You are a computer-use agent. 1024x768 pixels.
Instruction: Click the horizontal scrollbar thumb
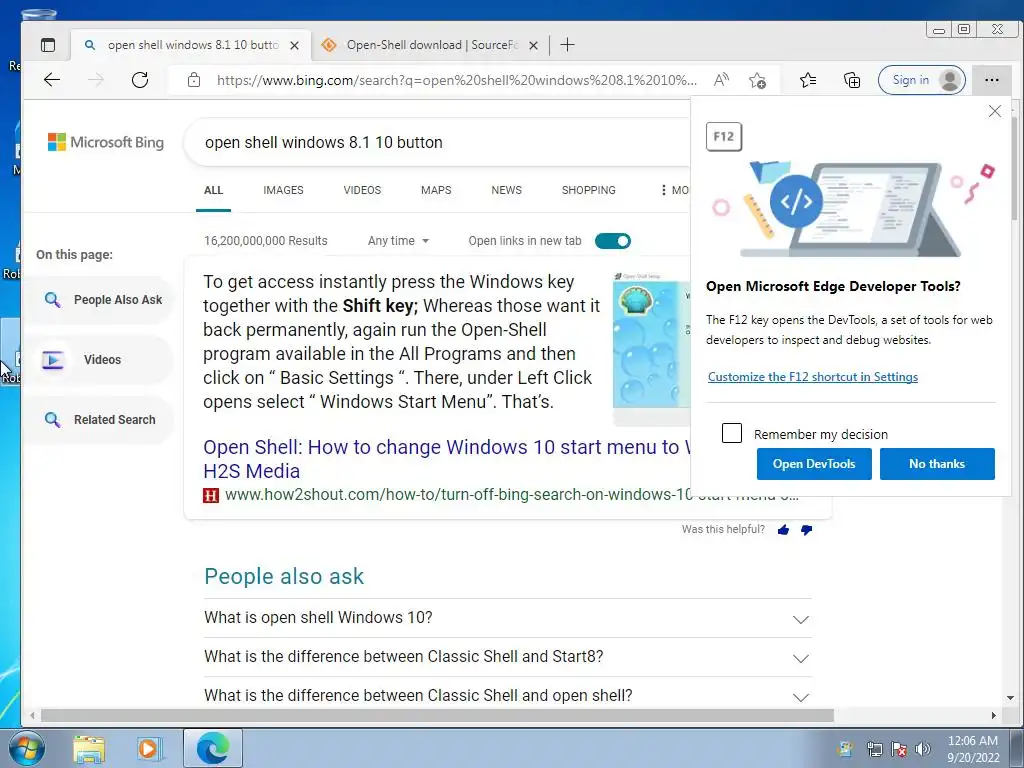[437, 716]
